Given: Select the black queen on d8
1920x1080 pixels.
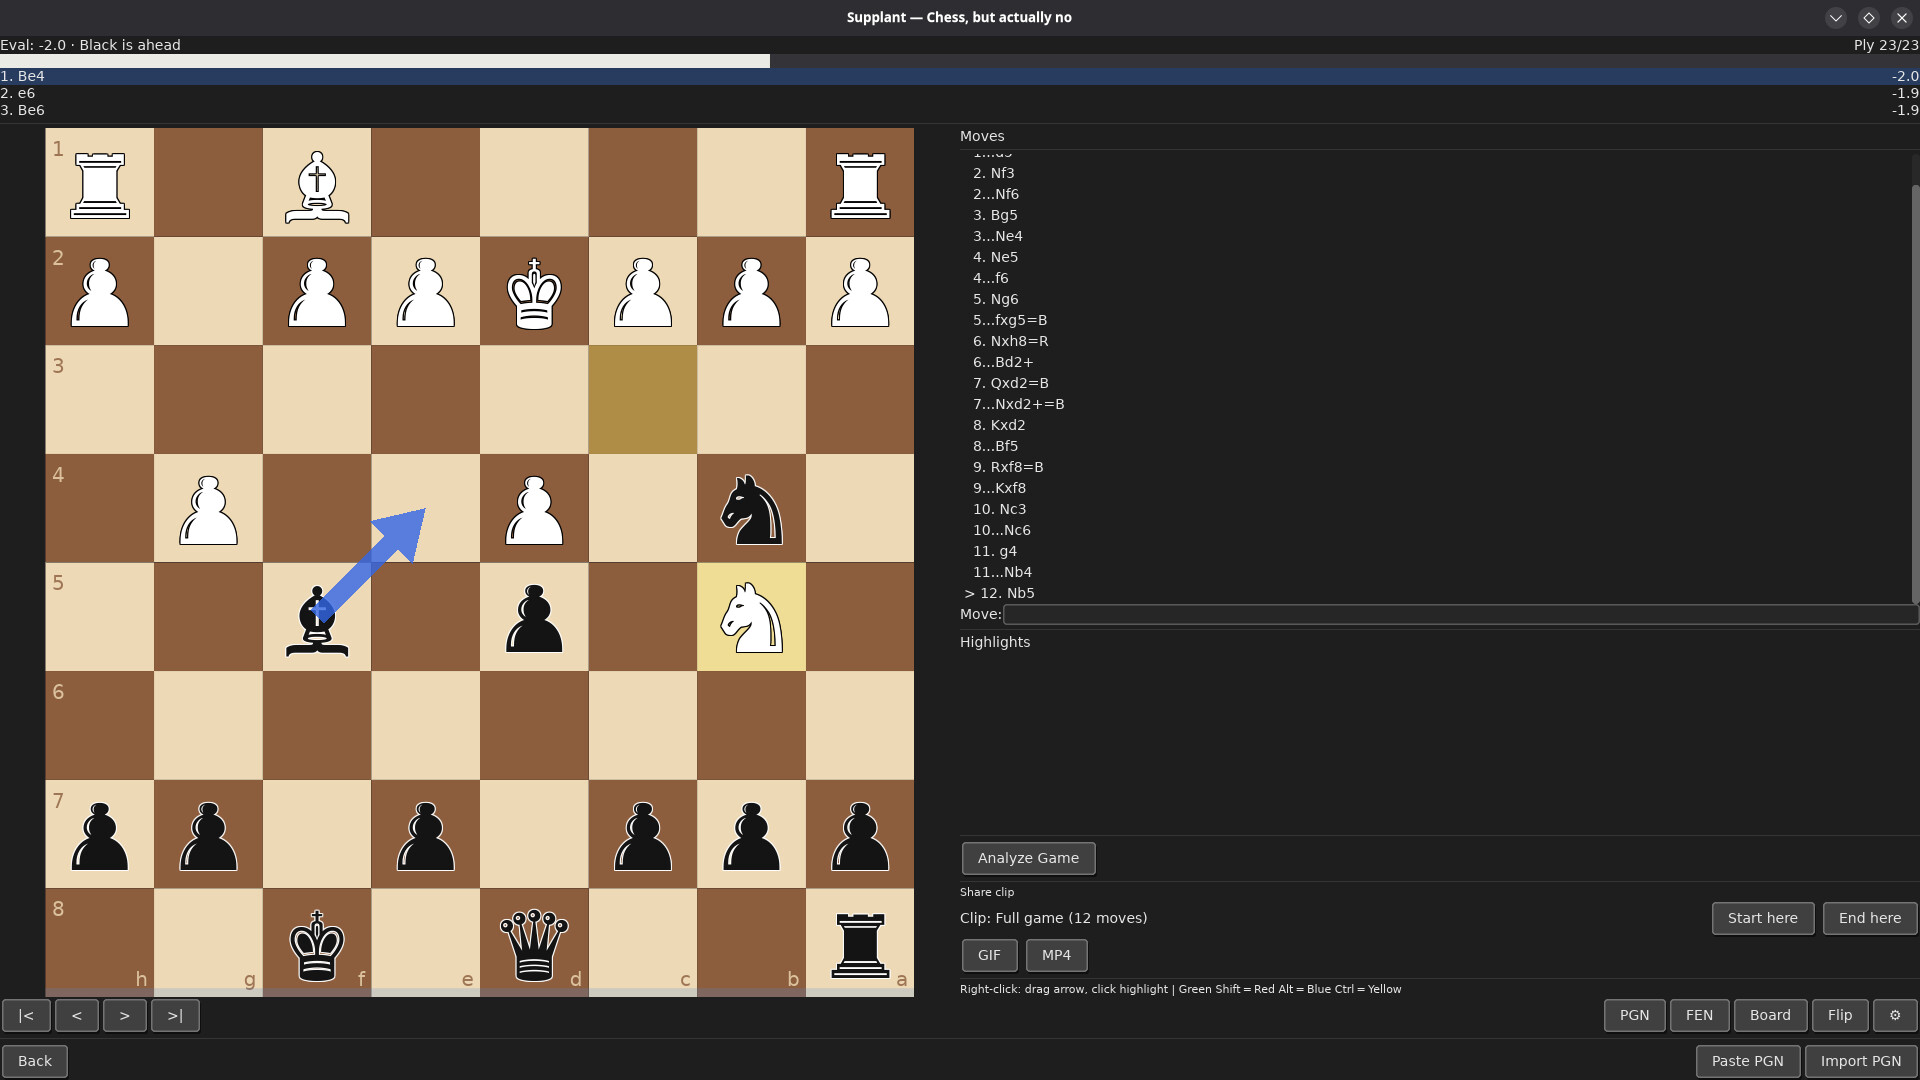Looking at the screenshot, I should coord(534,943).
